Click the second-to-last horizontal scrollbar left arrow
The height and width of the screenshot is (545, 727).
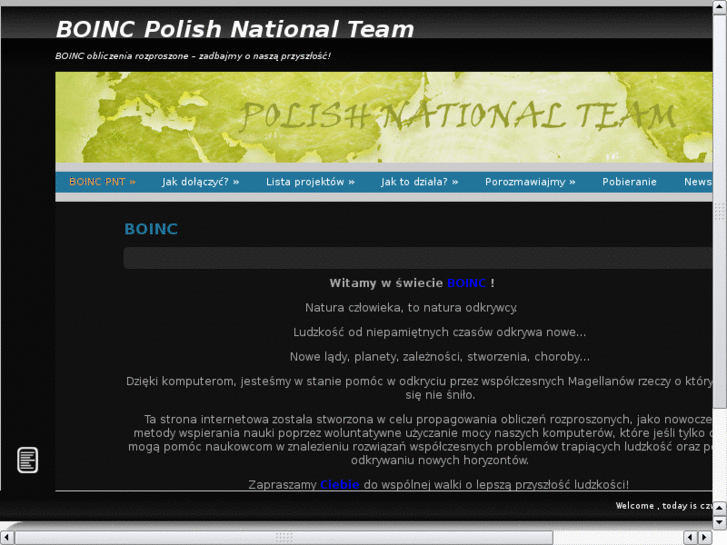(690, 538)
